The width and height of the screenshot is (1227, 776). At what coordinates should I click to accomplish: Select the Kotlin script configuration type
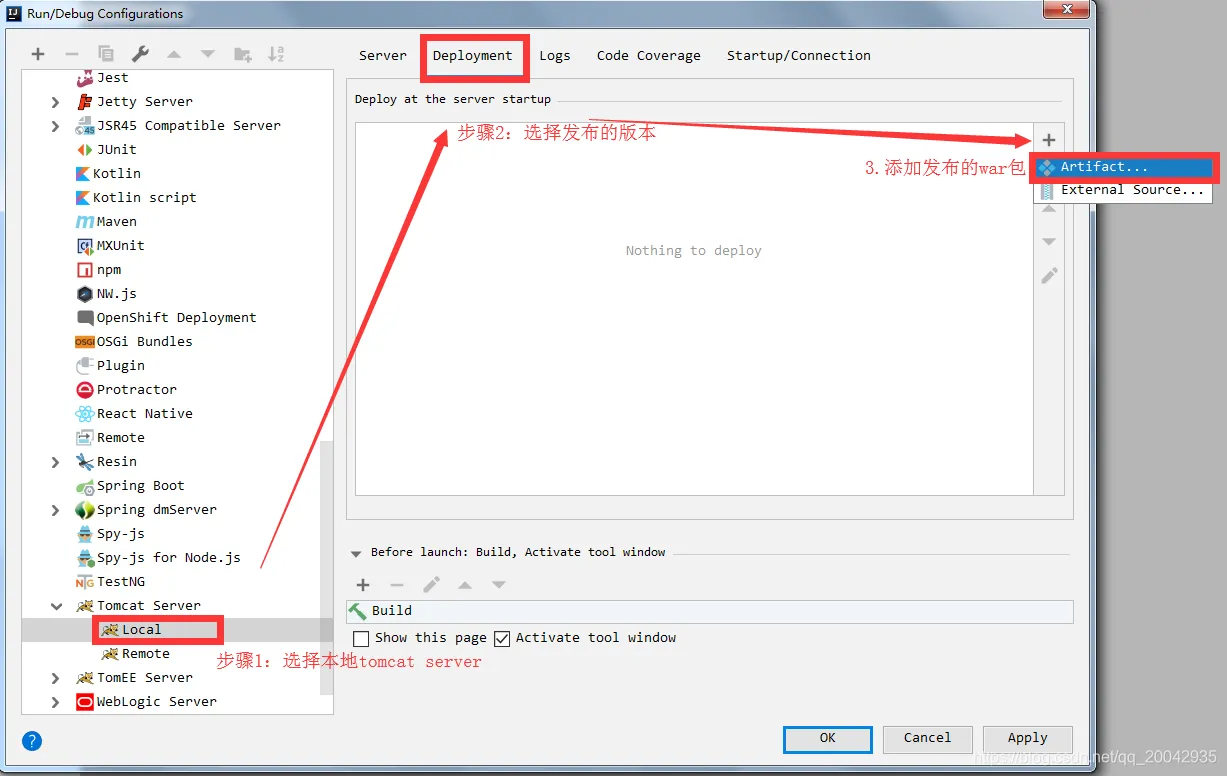[x=137, y=197]
